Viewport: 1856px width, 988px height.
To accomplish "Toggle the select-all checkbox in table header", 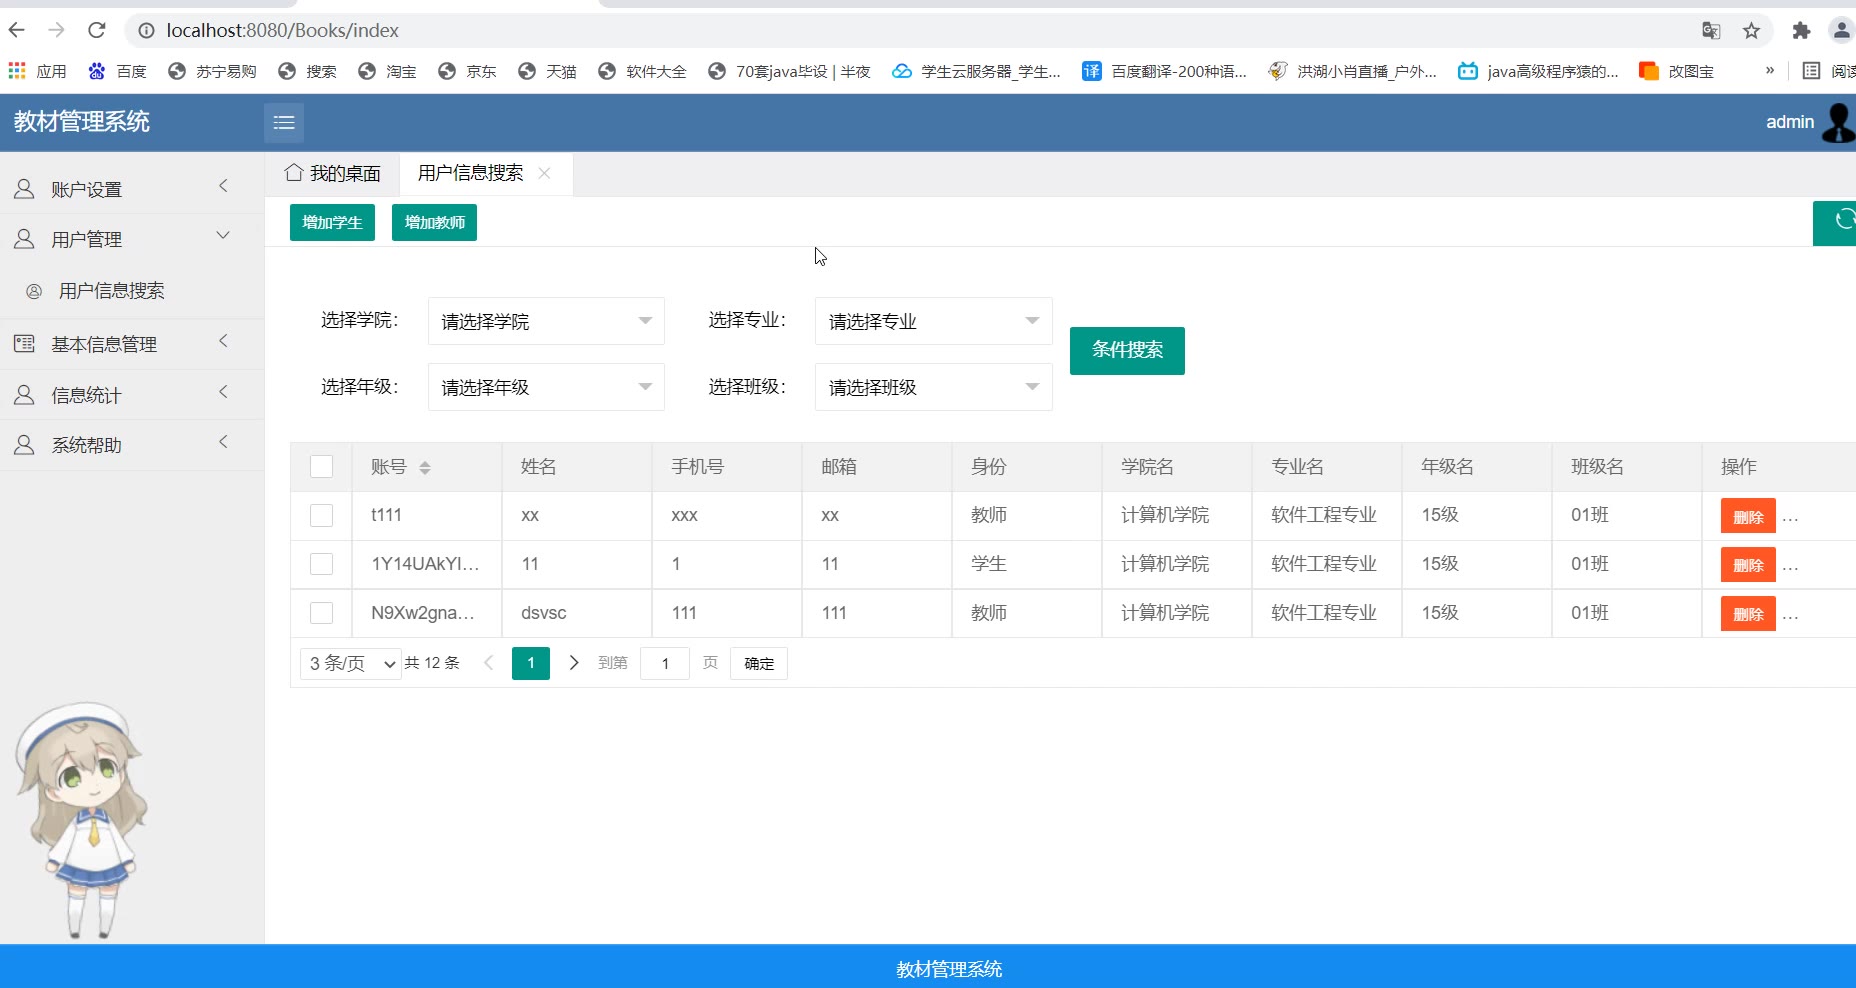I will click(x=321, y=467).
